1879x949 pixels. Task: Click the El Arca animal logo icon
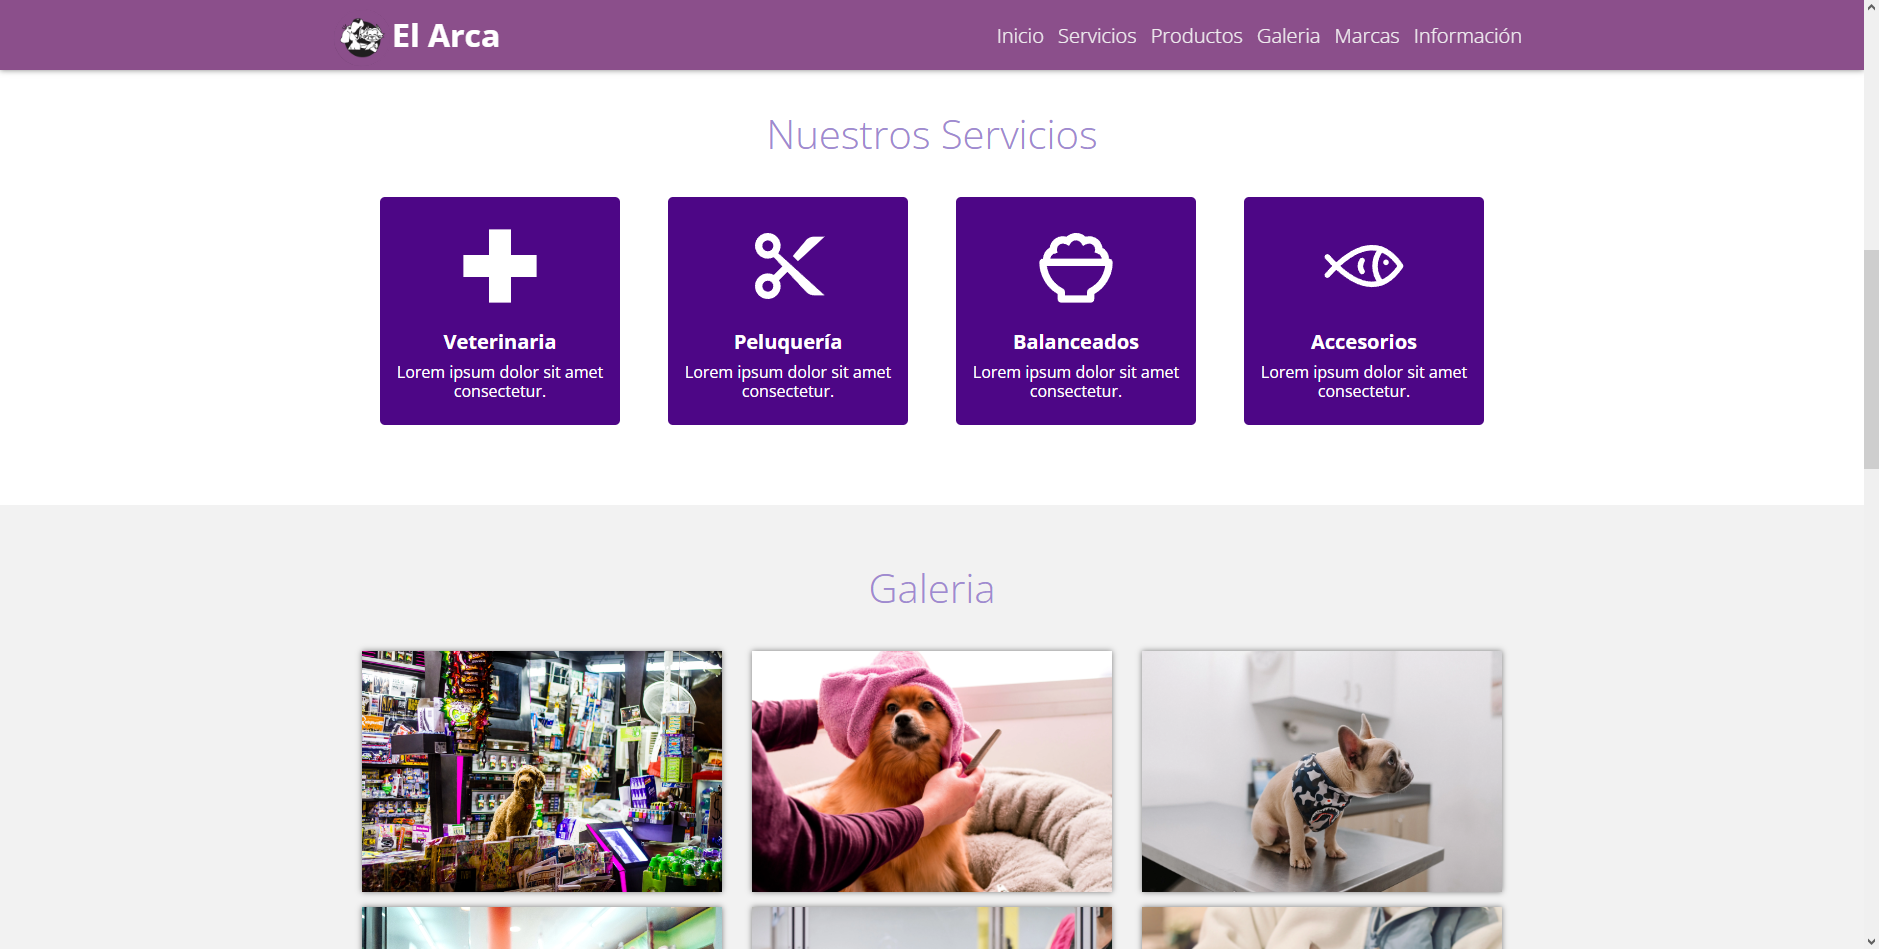click(x=361, y=37)
